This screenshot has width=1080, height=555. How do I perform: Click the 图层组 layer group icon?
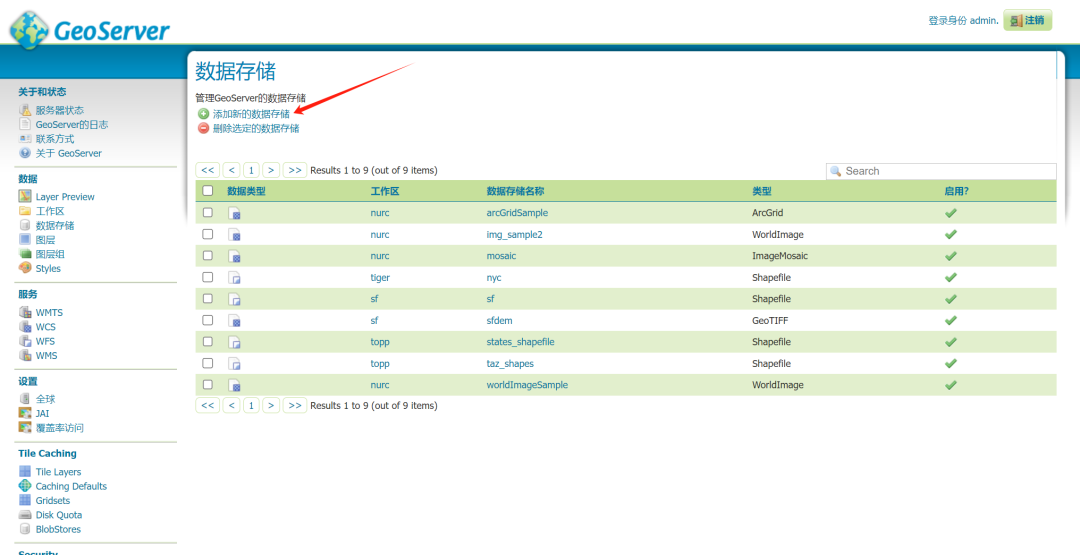pos(25,254)
